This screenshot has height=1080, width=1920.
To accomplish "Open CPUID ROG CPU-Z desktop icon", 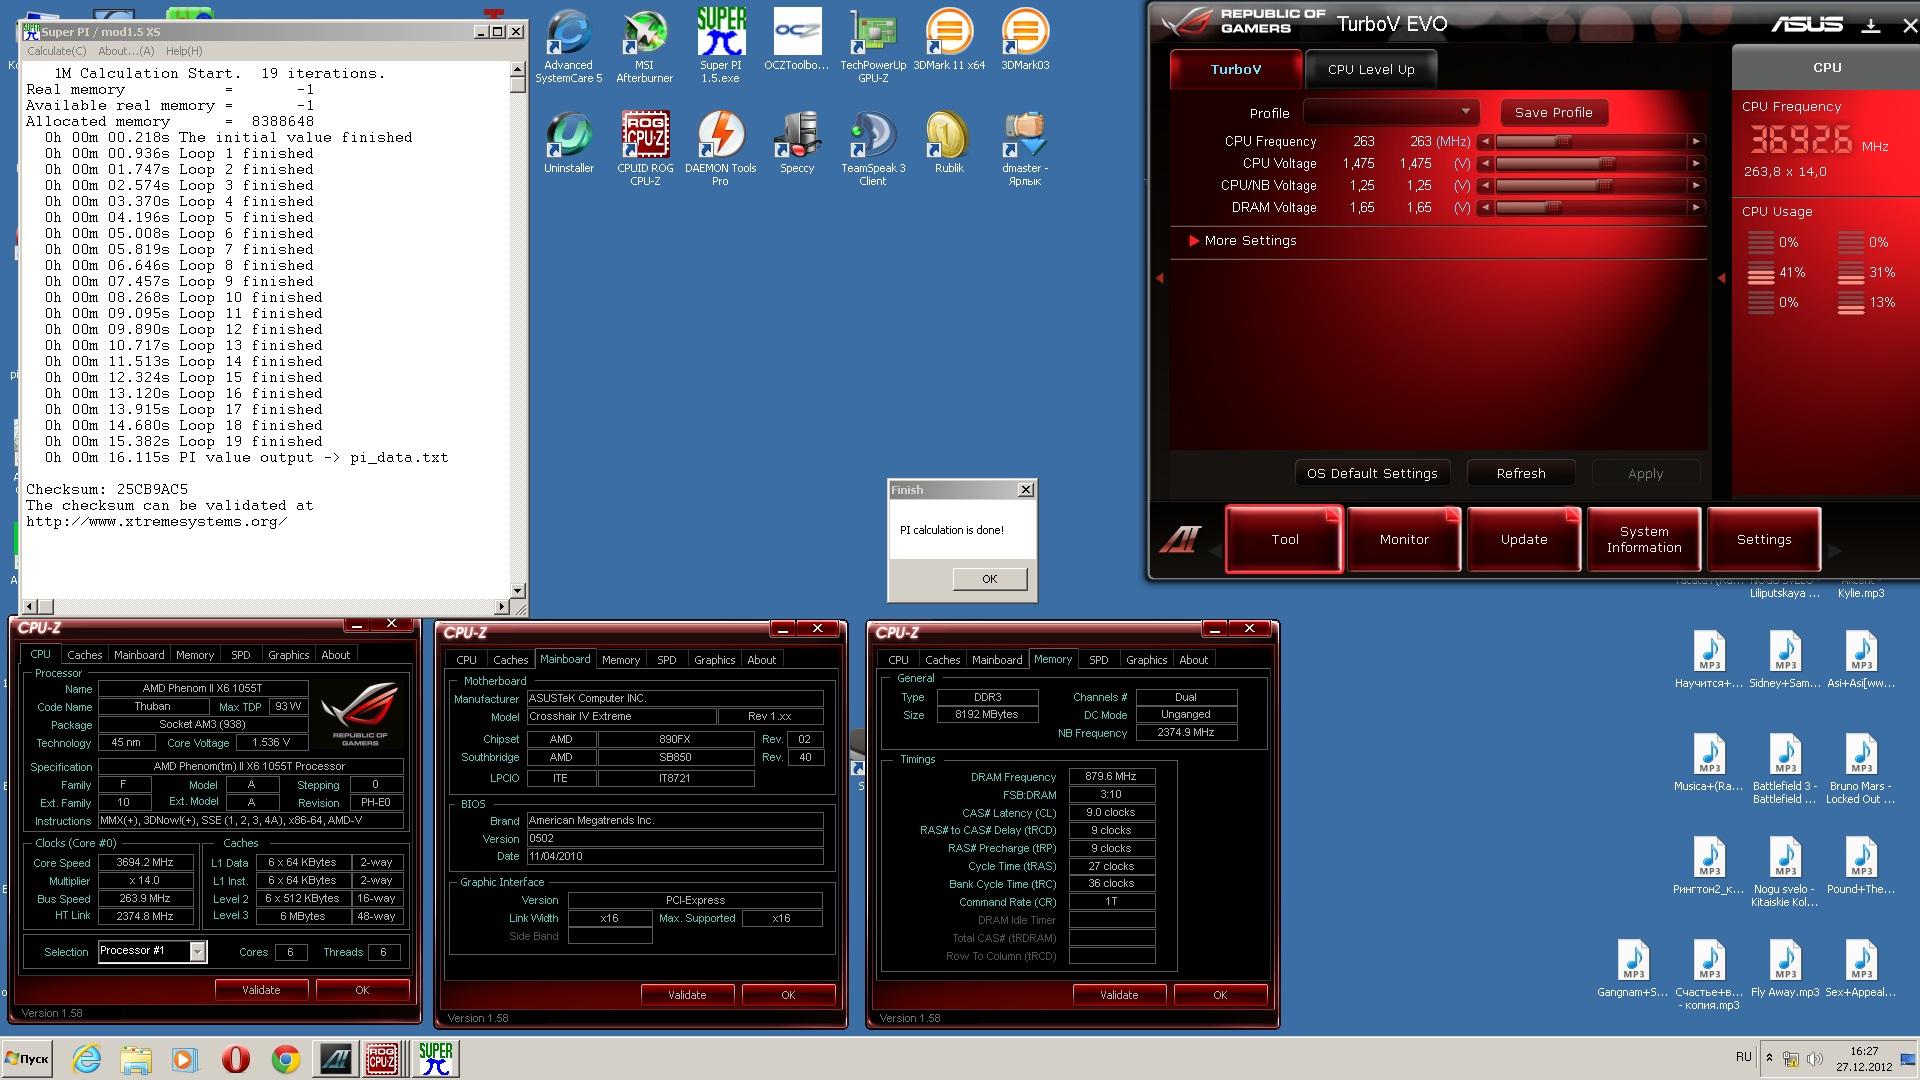I will point(645,149).
